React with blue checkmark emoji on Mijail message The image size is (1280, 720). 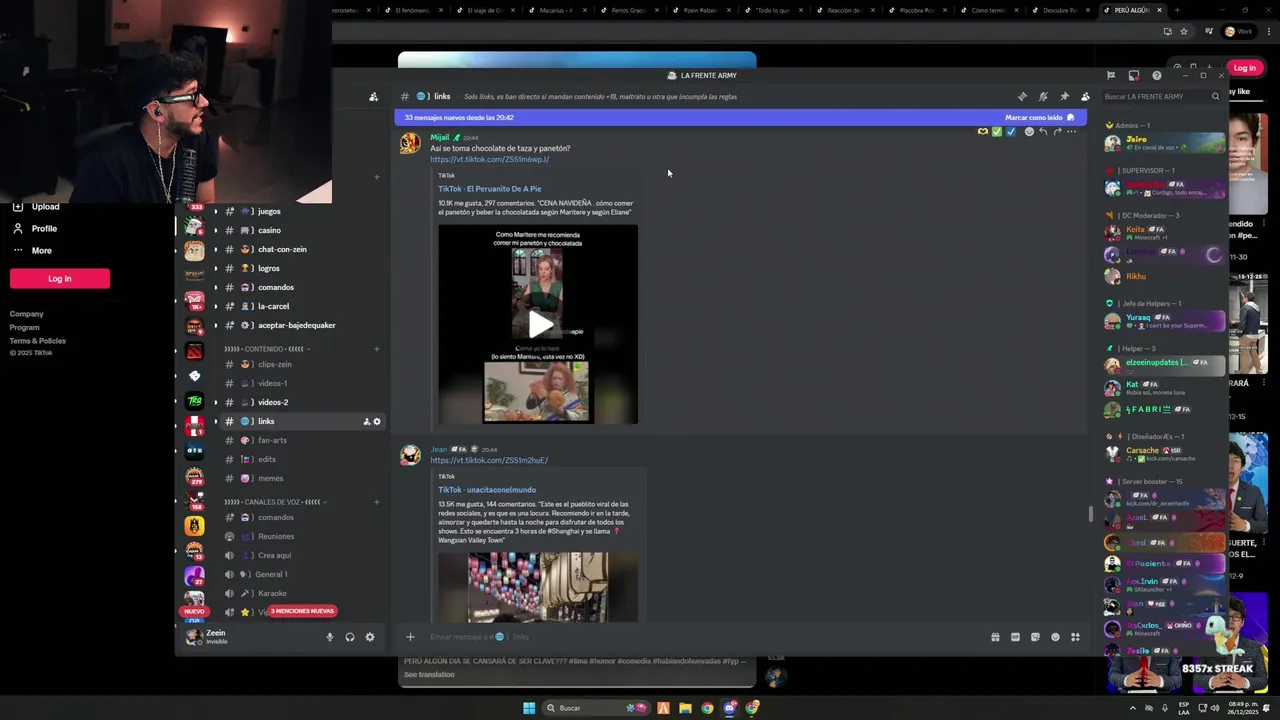[1011, 132]
